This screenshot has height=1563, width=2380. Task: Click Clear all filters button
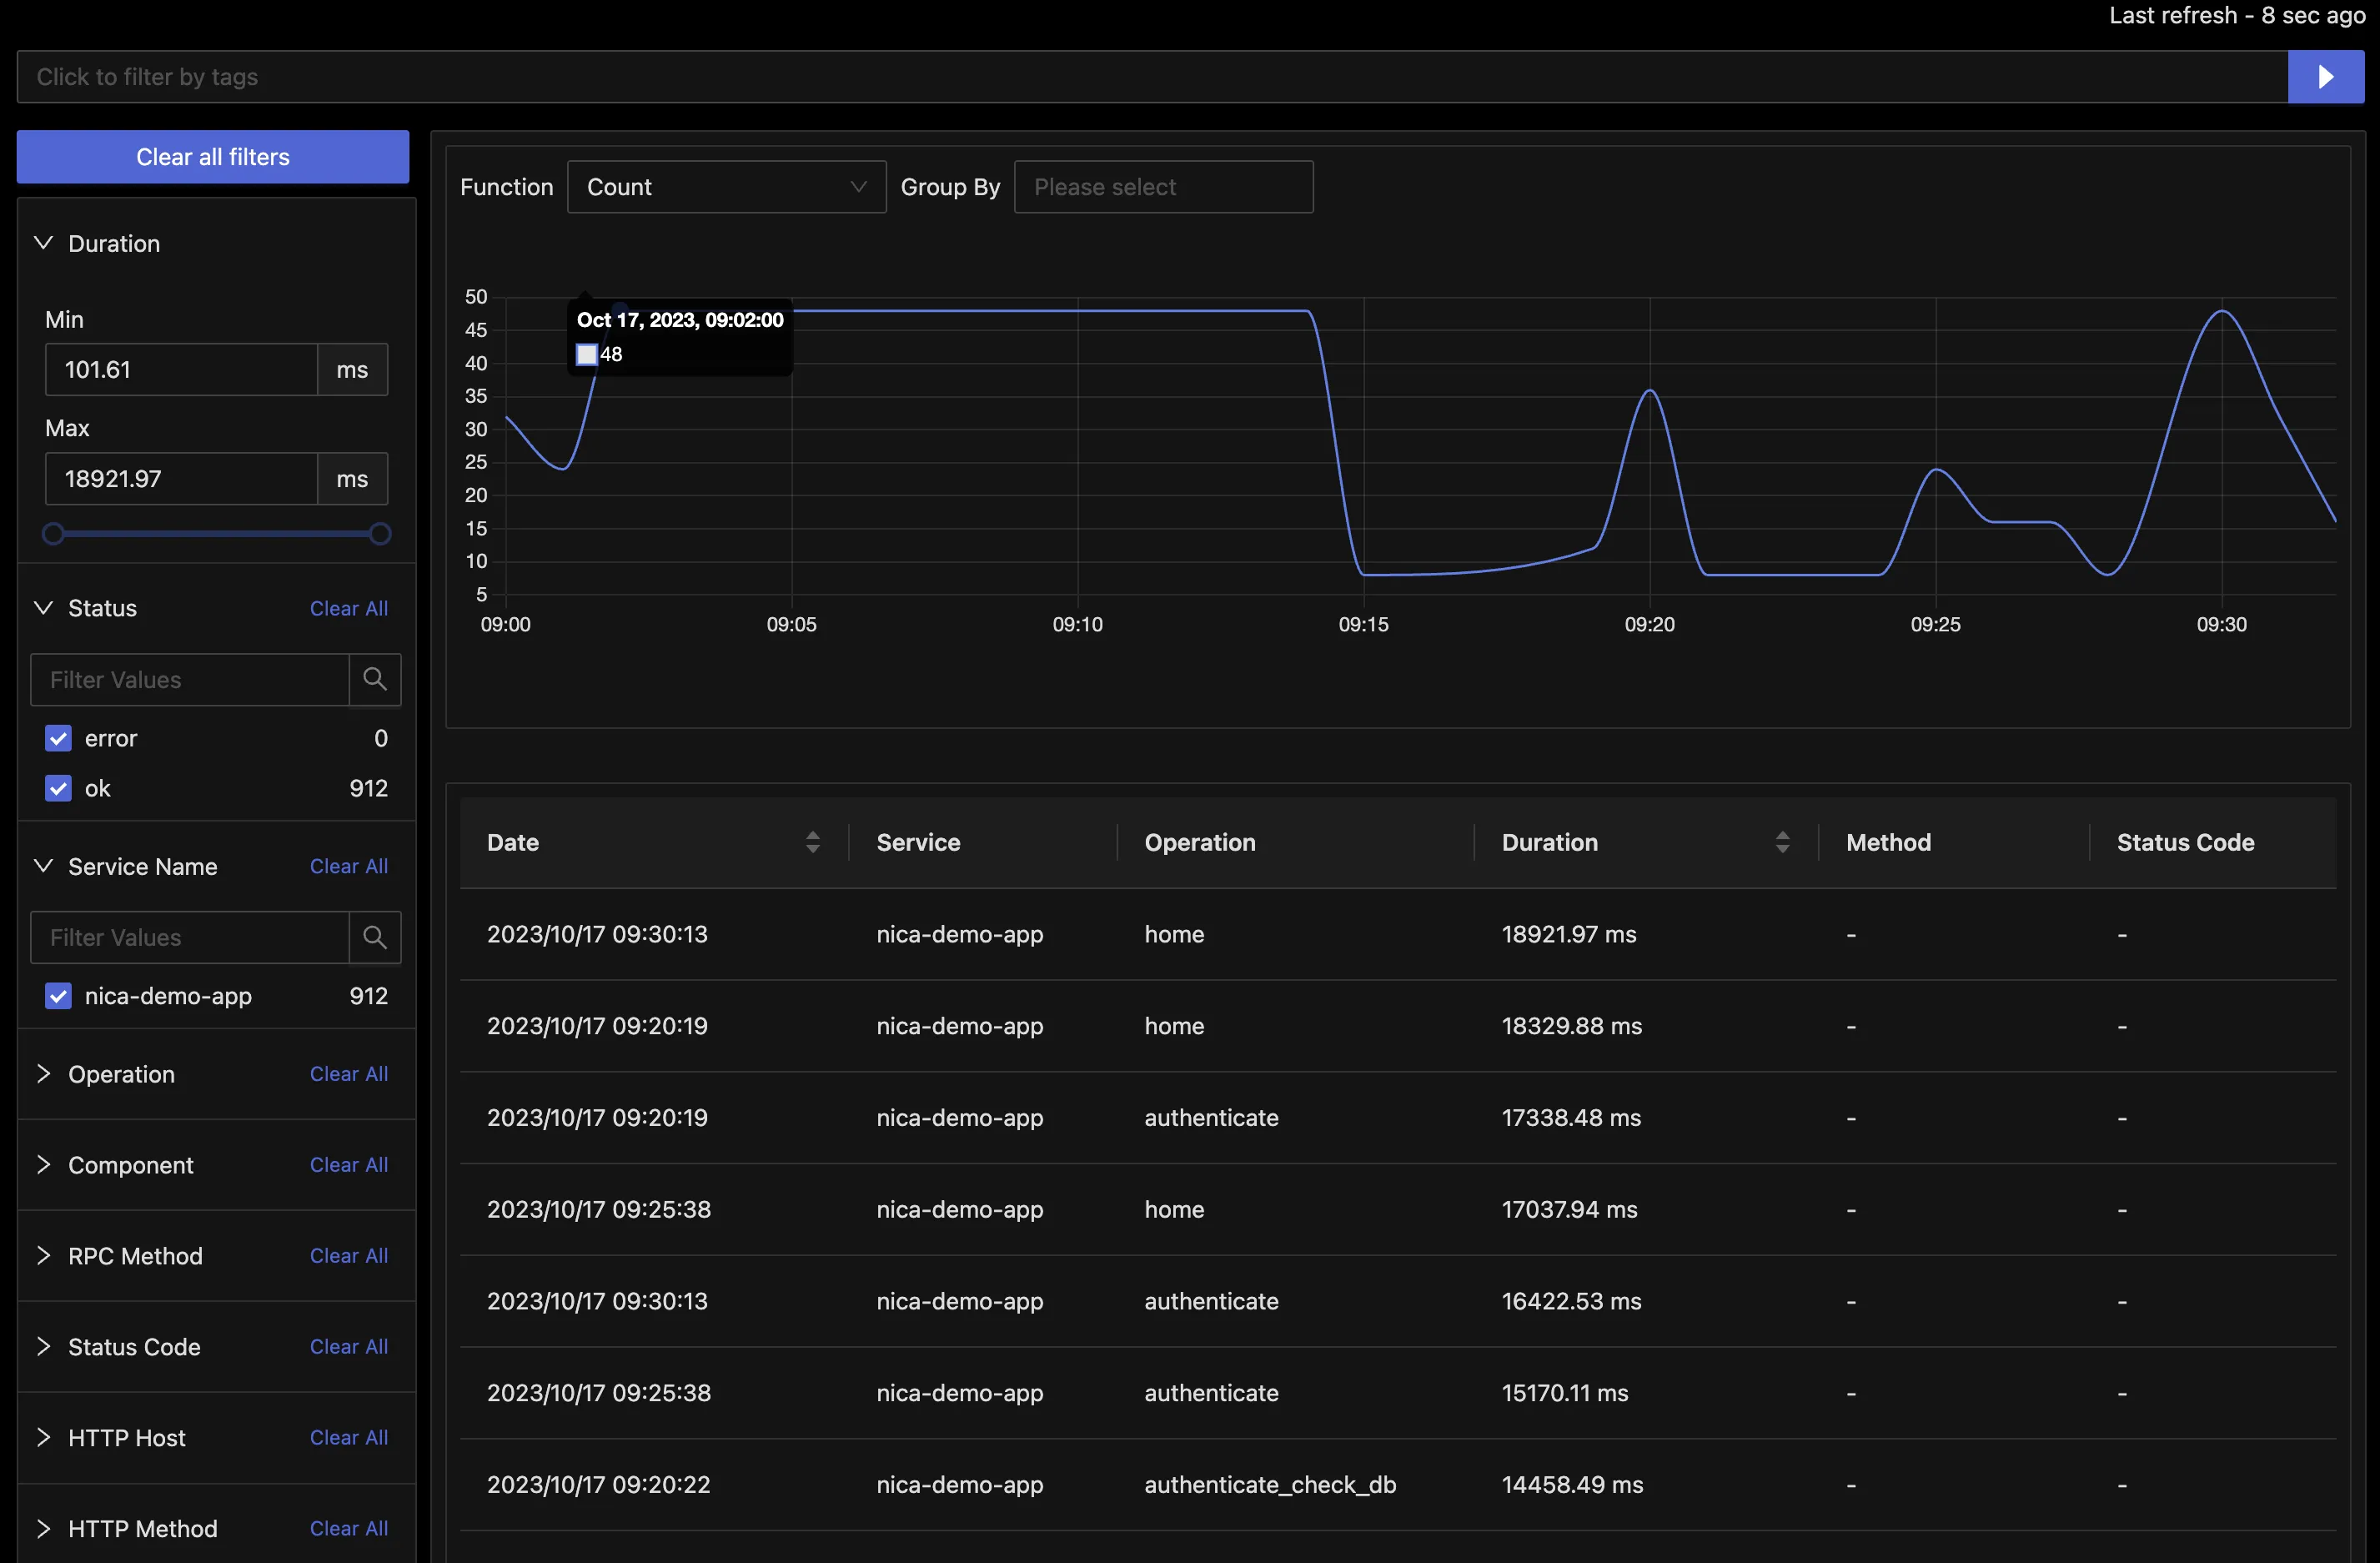tap(213, 157)
